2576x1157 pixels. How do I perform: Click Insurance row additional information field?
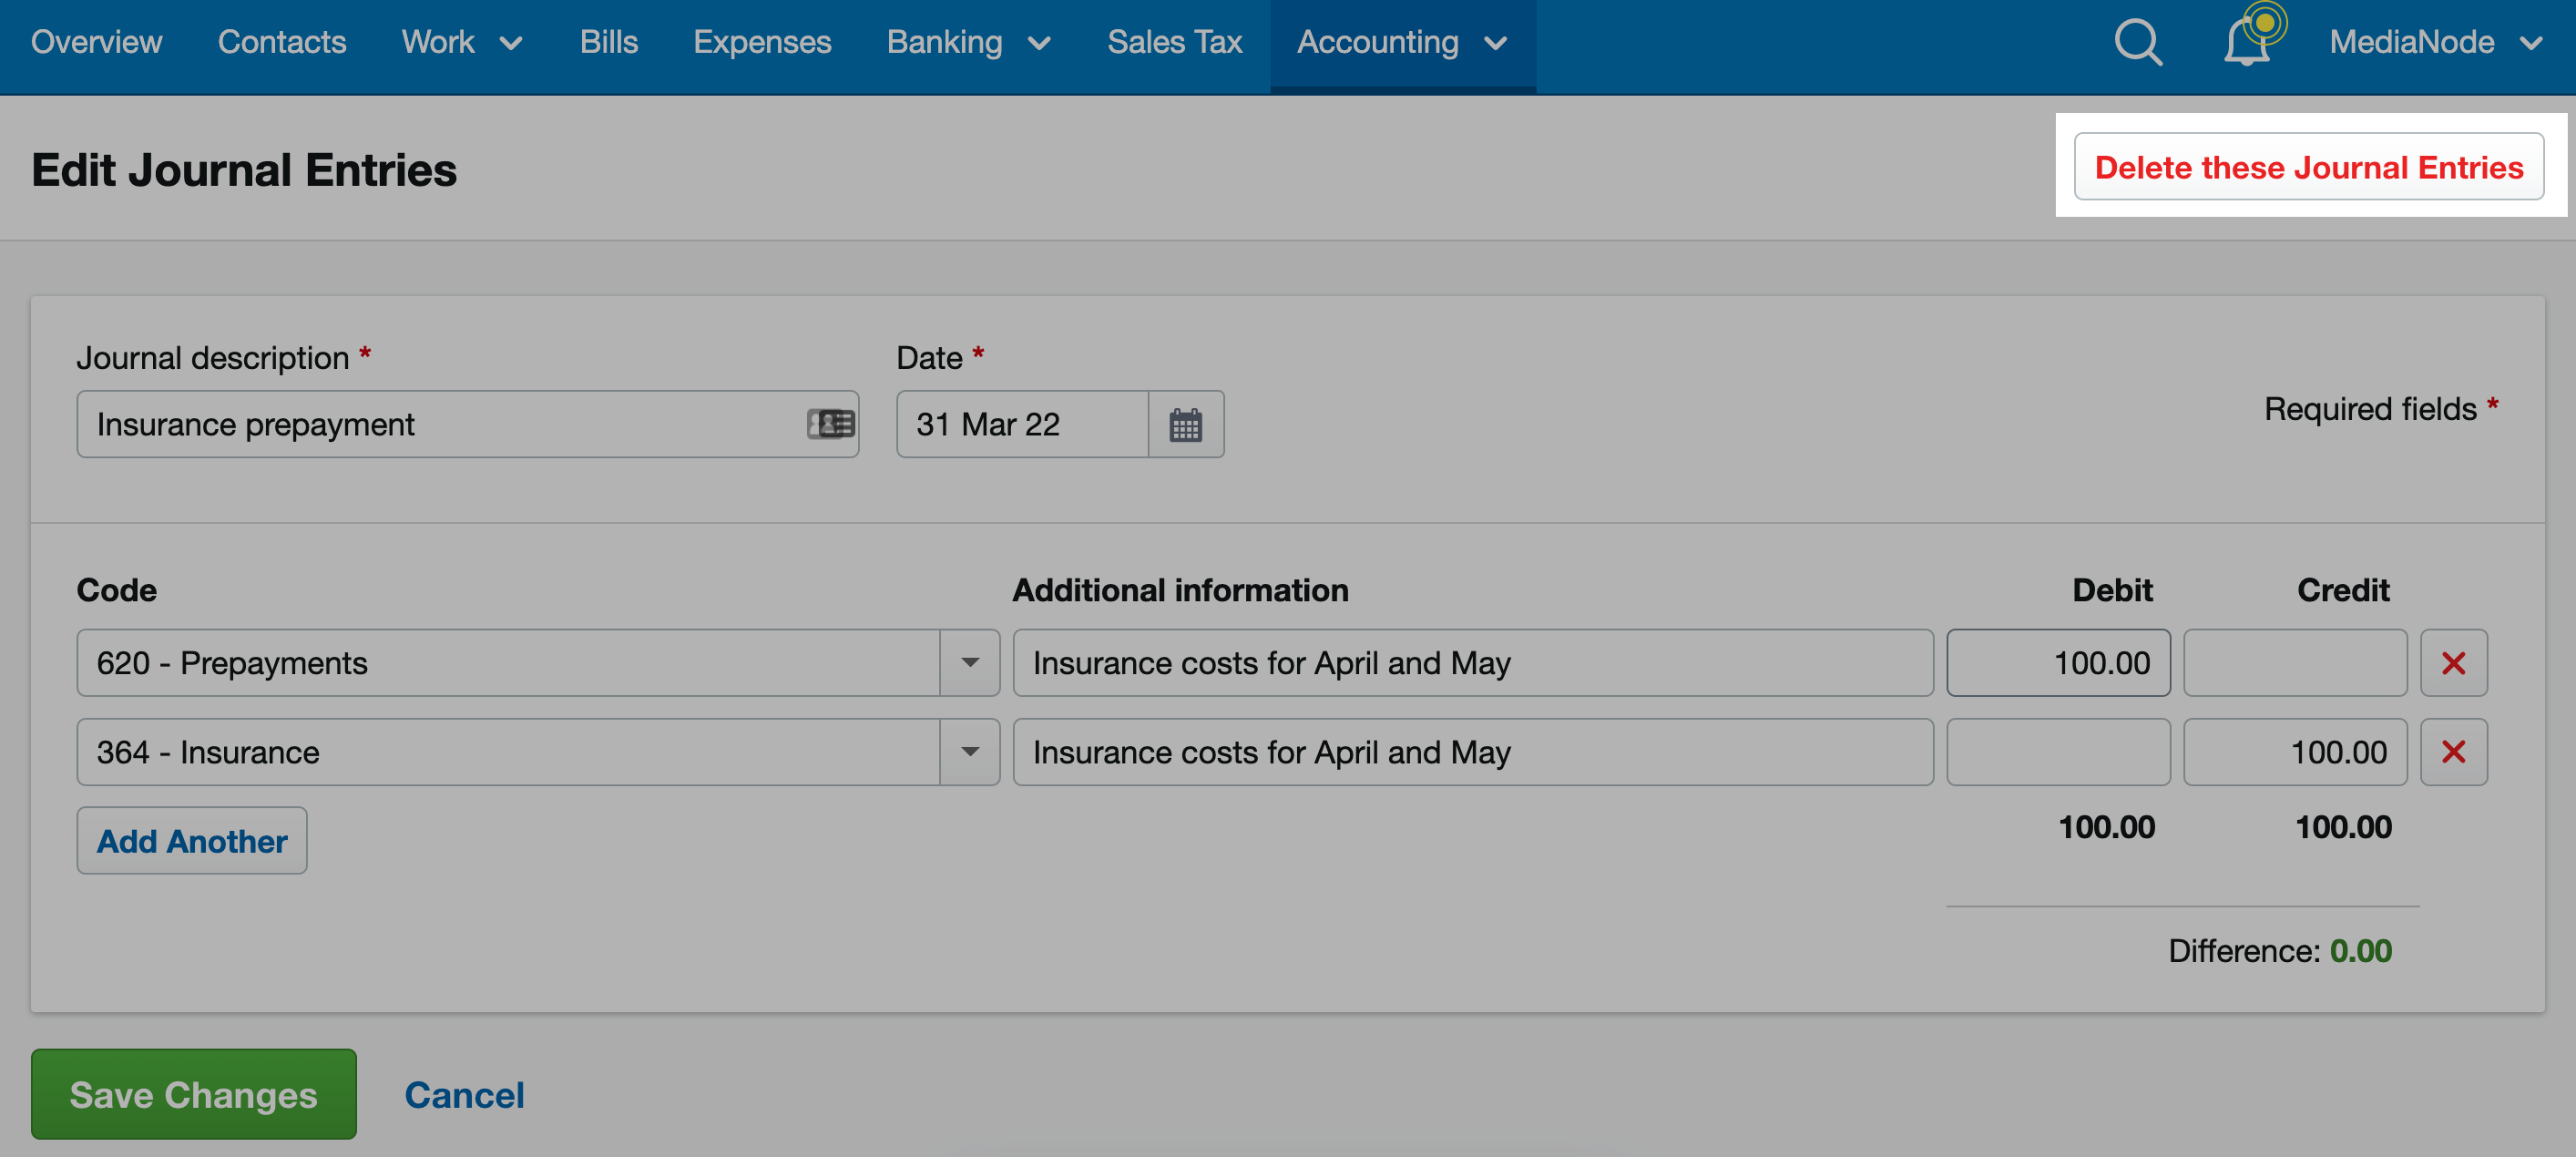pos(1473,752)
